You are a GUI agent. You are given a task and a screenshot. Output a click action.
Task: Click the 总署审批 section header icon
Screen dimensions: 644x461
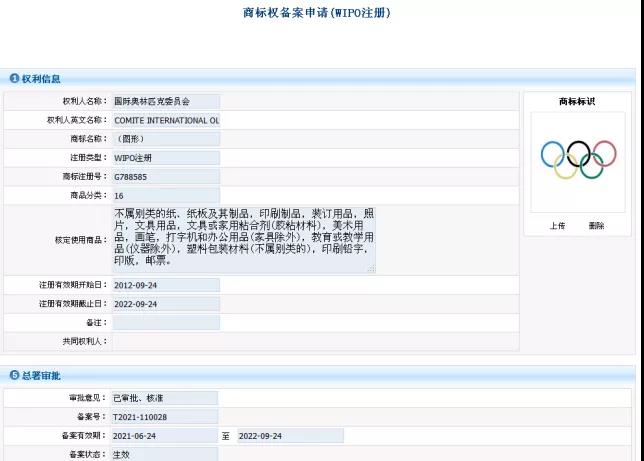pos(15,375)
